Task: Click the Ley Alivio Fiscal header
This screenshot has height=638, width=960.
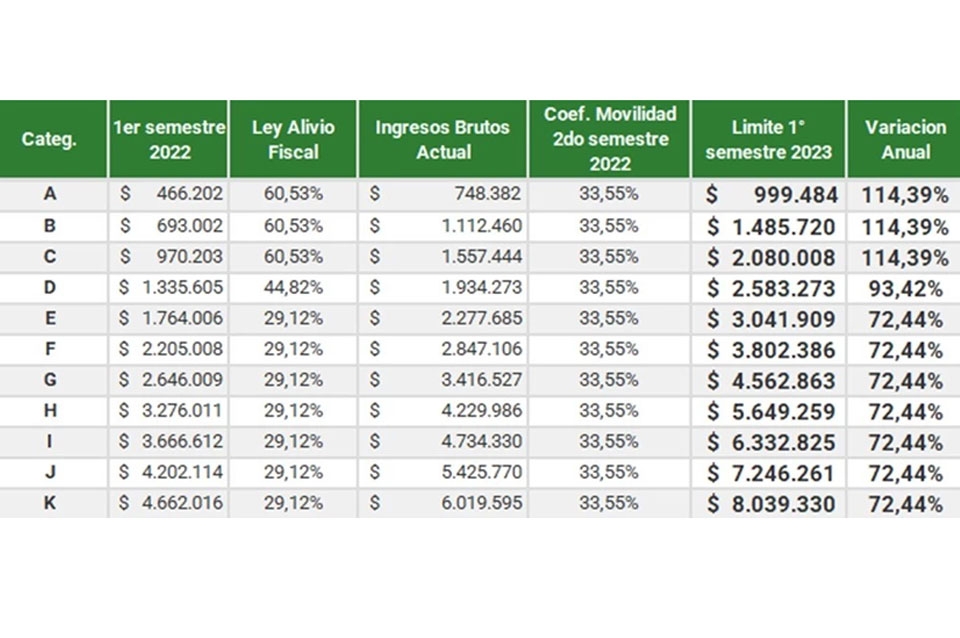Action: 292,139
